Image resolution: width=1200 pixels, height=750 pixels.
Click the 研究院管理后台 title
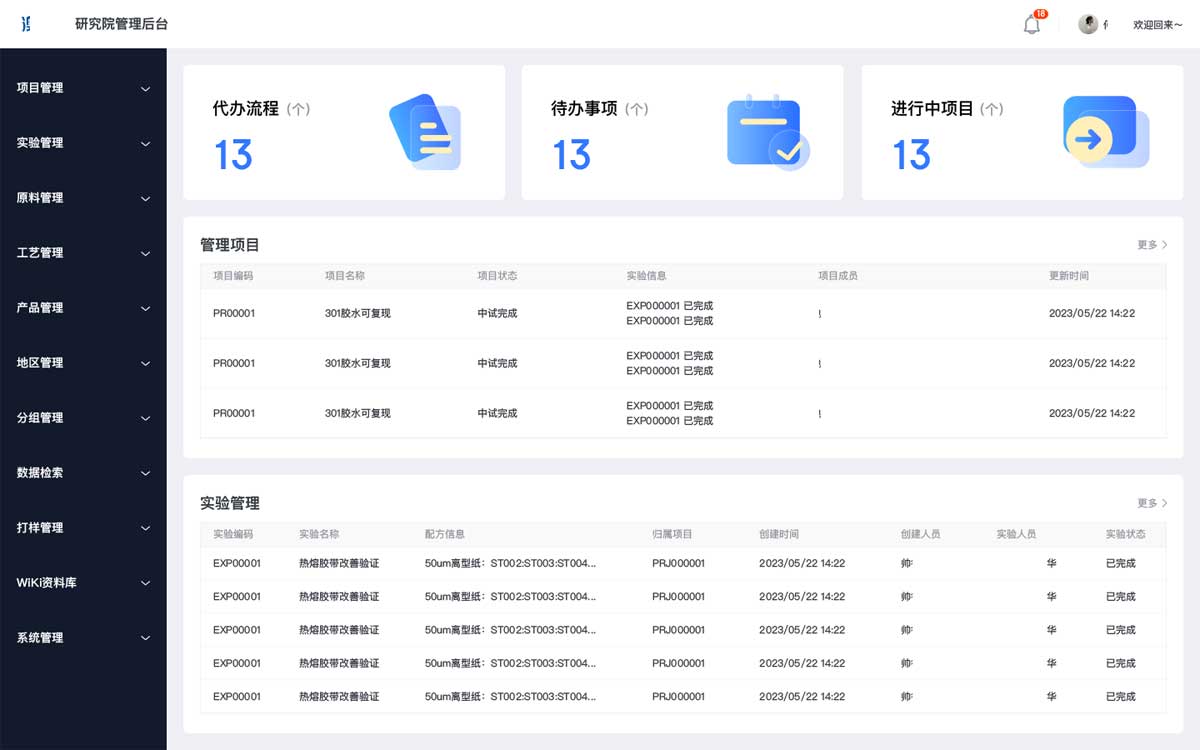pyautogui.click(x=121, y=24)
